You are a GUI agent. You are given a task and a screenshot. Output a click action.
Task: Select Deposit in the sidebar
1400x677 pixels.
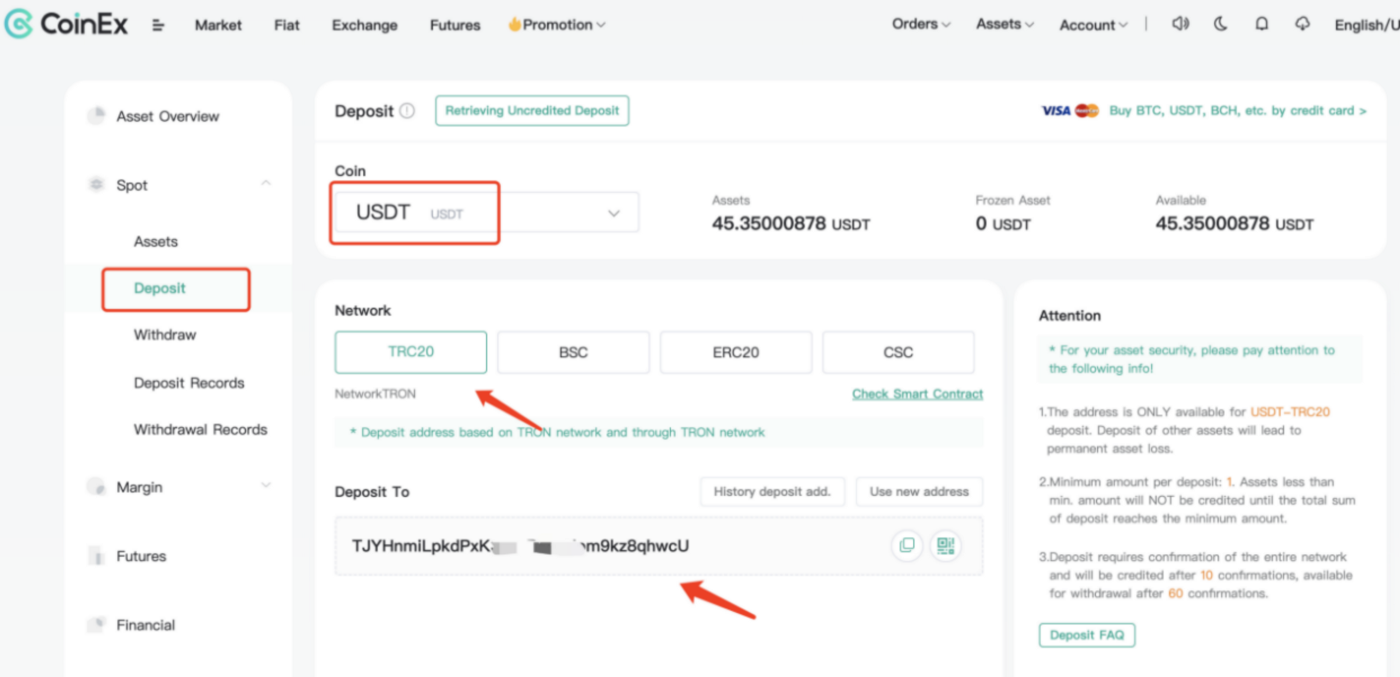point(160,288)
